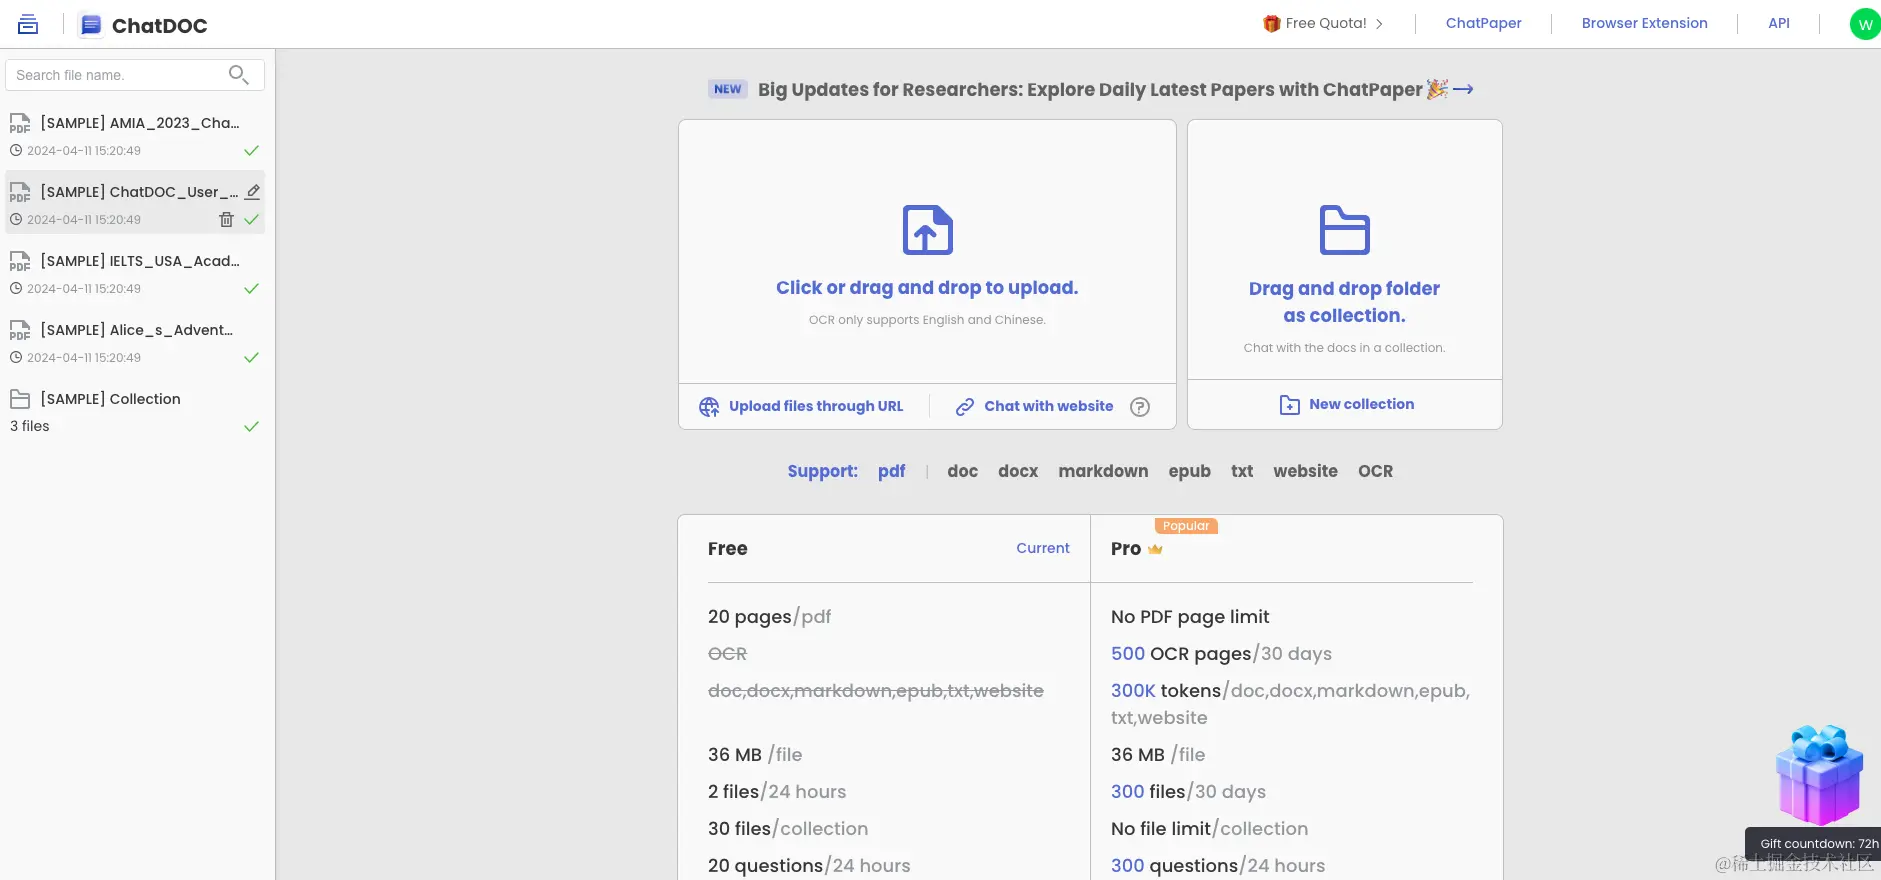Start Chat with website

coord(1035,407)
